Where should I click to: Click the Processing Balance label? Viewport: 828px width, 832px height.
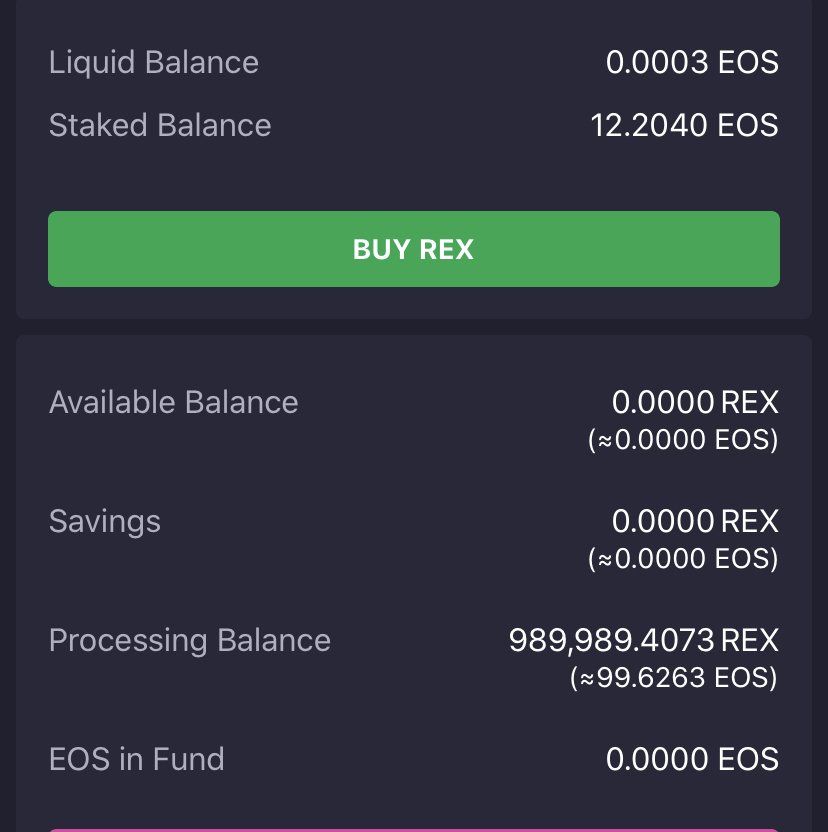[190, 640]
